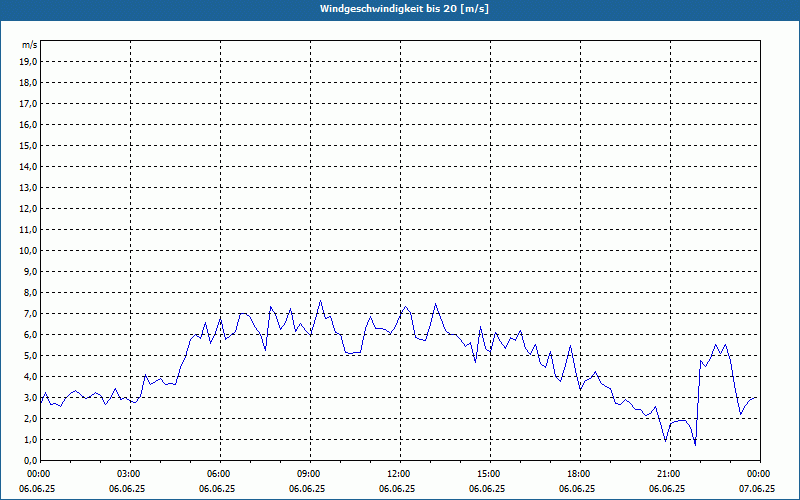
Task: Click the '8,0' y-axis label
Action: [x=30, y=292]
